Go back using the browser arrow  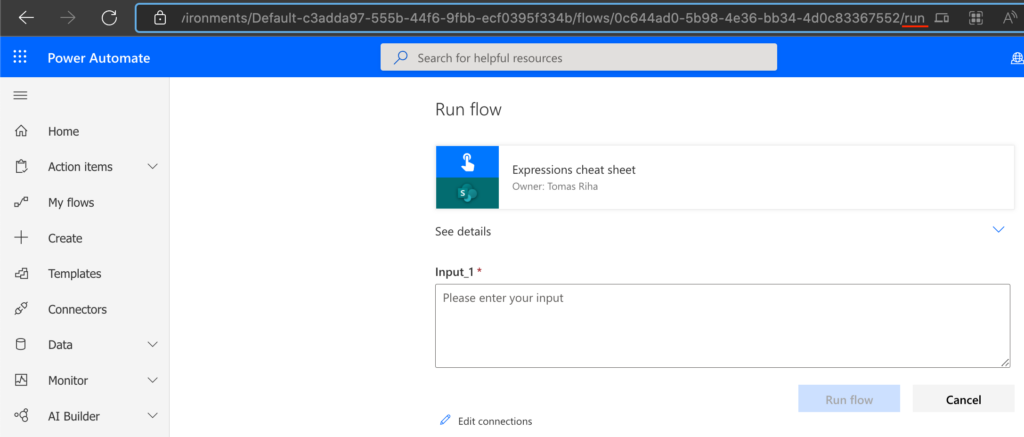pyautogui.click(x=26, y=18)
